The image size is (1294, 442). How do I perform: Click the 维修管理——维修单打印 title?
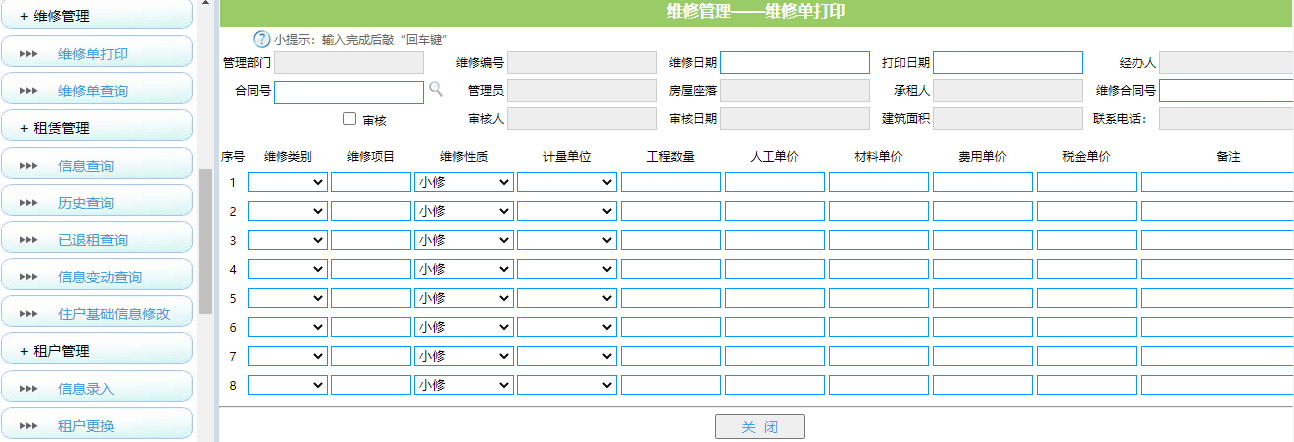(x=756, y=12)
